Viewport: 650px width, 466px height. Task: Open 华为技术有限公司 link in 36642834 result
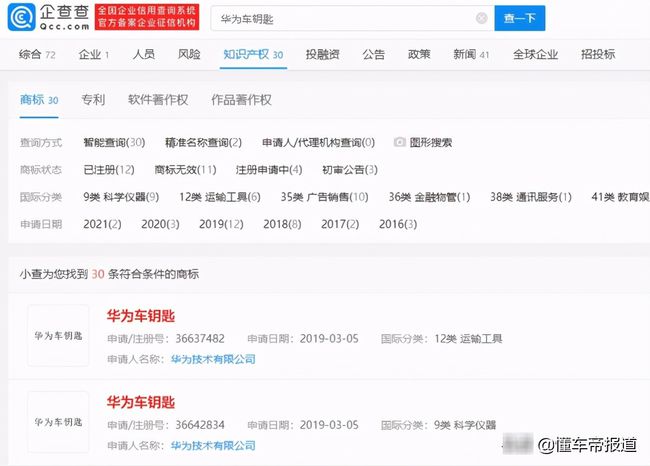pyautogui.click(x=213, y=445)
